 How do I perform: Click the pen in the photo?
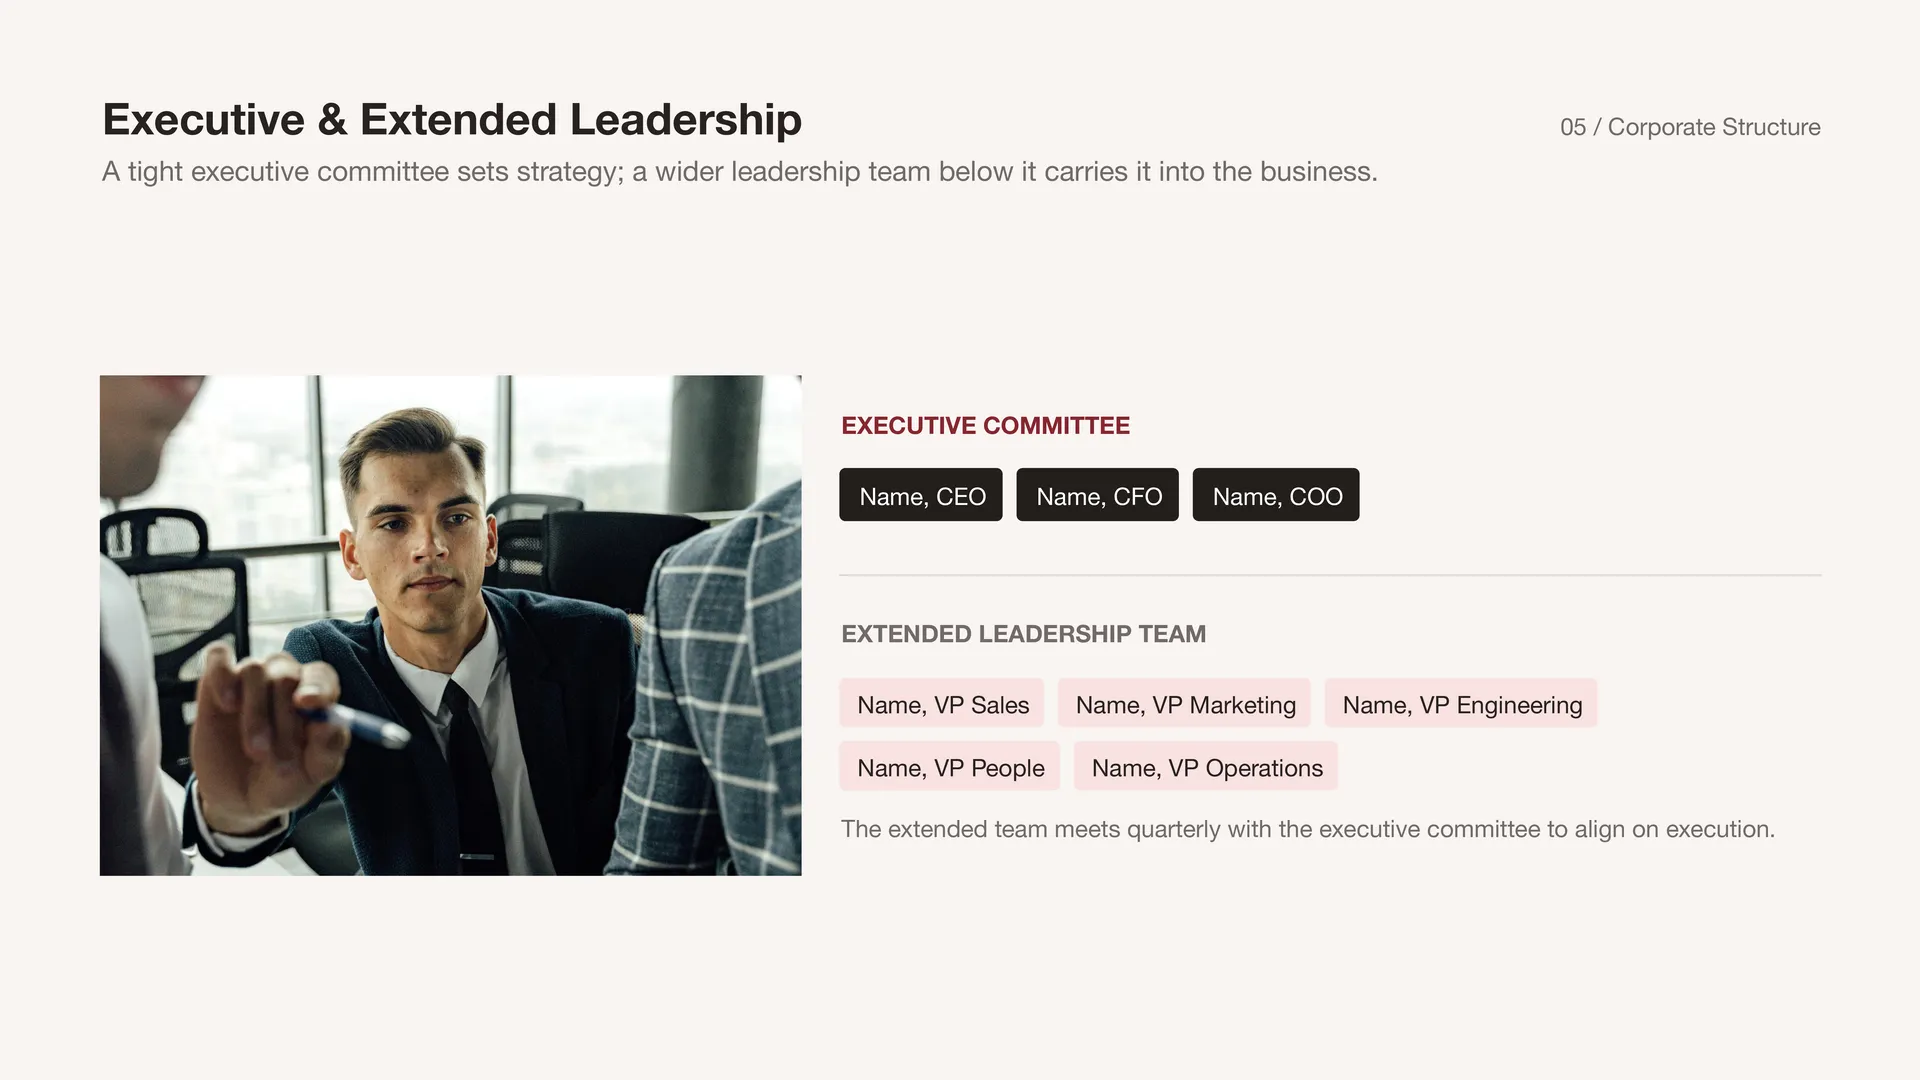point(358,722)
